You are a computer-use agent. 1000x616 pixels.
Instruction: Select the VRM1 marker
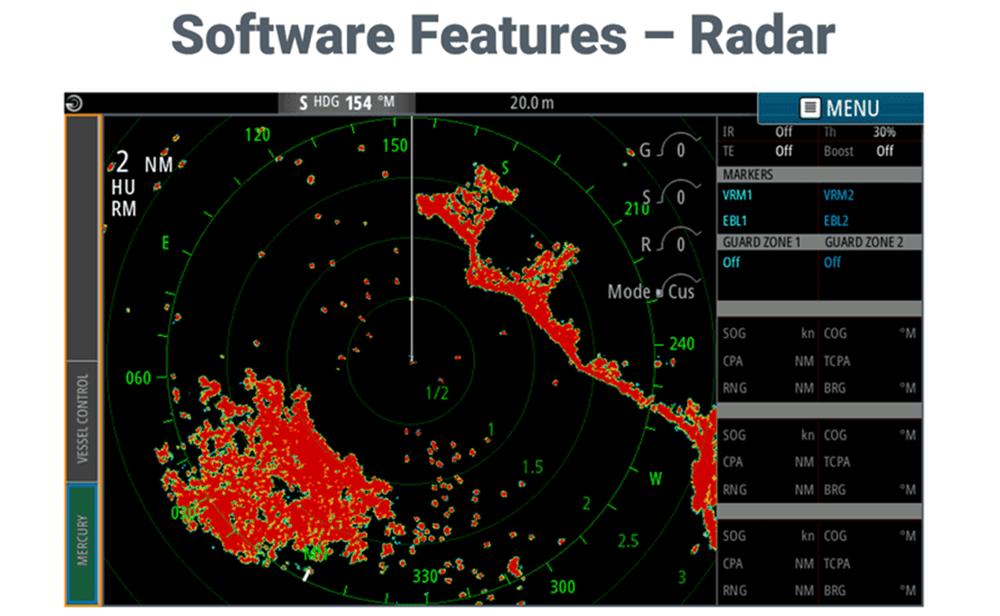737,195
